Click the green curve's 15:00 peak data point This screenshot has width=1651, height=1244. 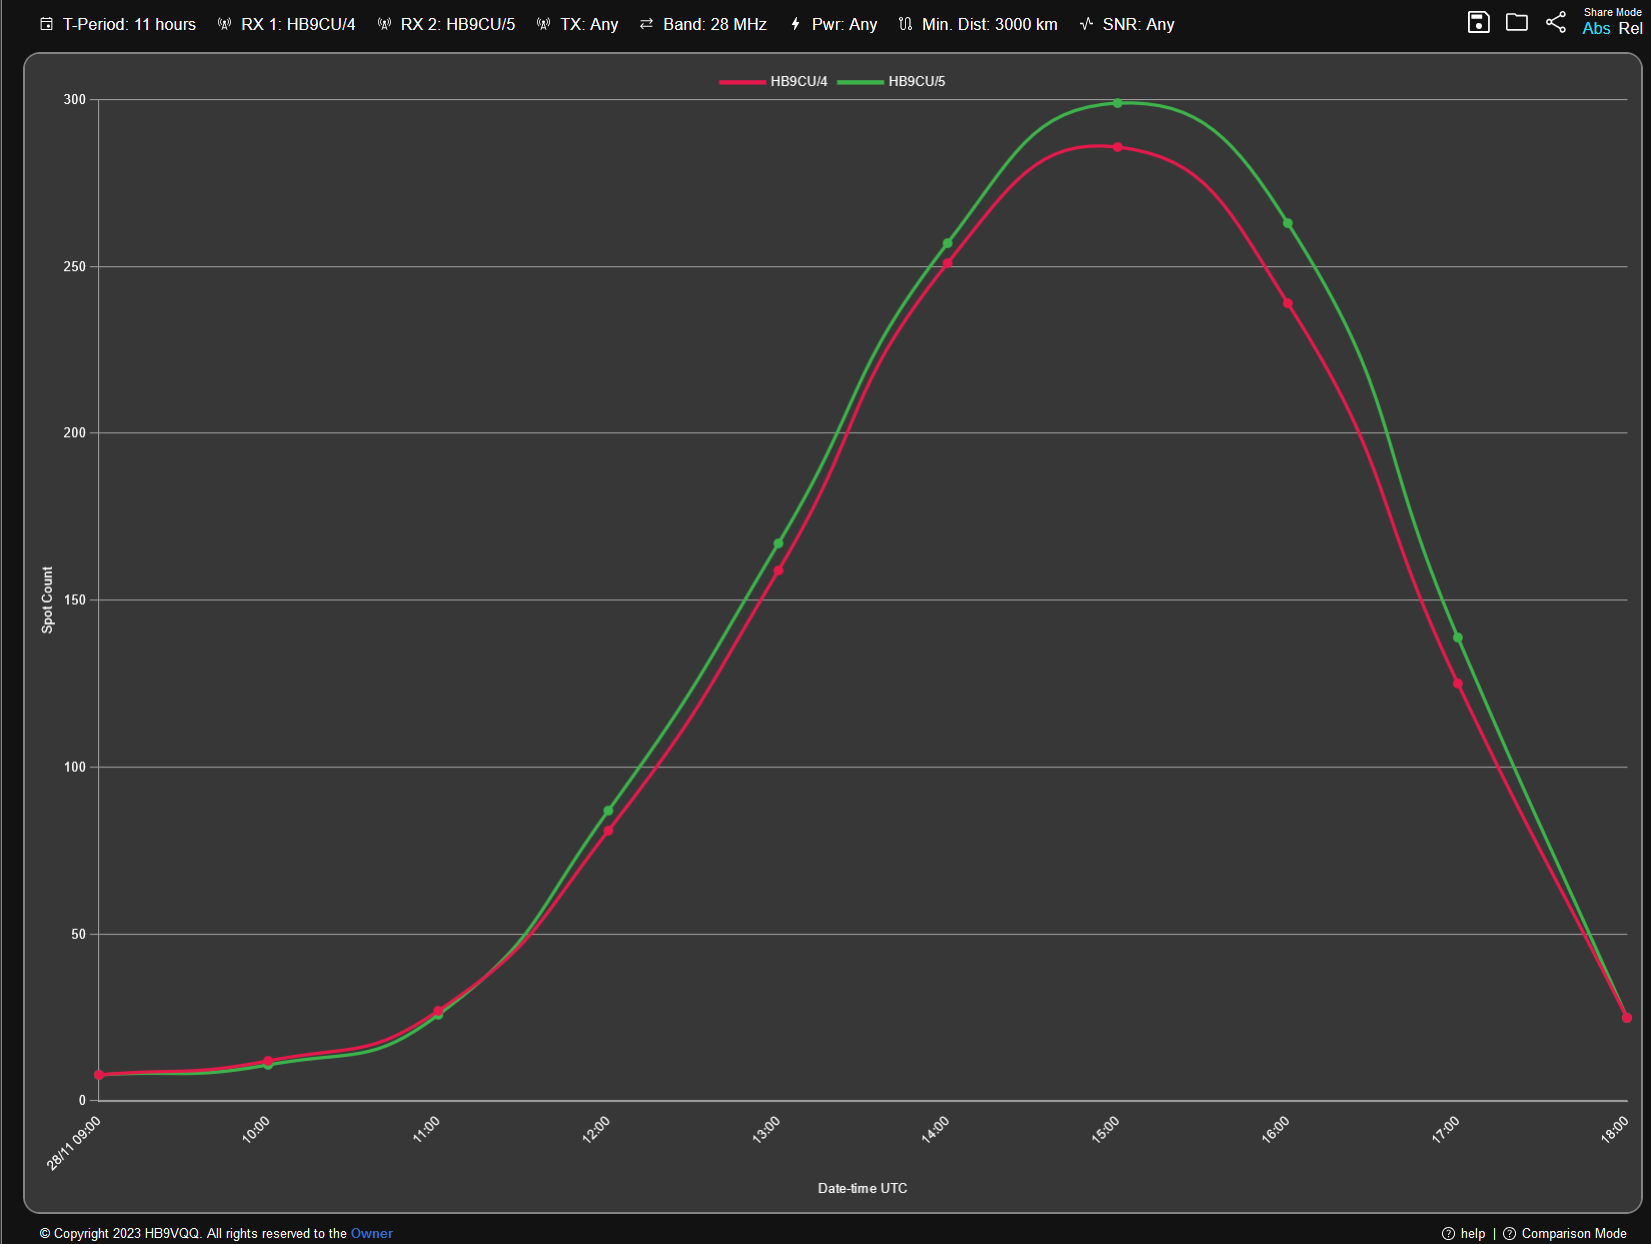click(x=1117, y=102)
